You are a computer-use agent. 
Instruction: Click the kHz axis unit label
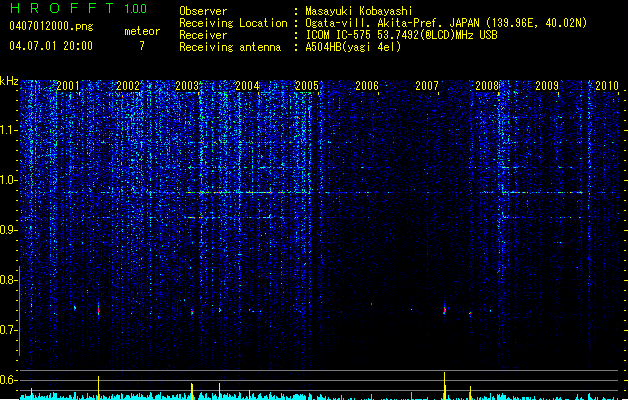pos(9,81)
